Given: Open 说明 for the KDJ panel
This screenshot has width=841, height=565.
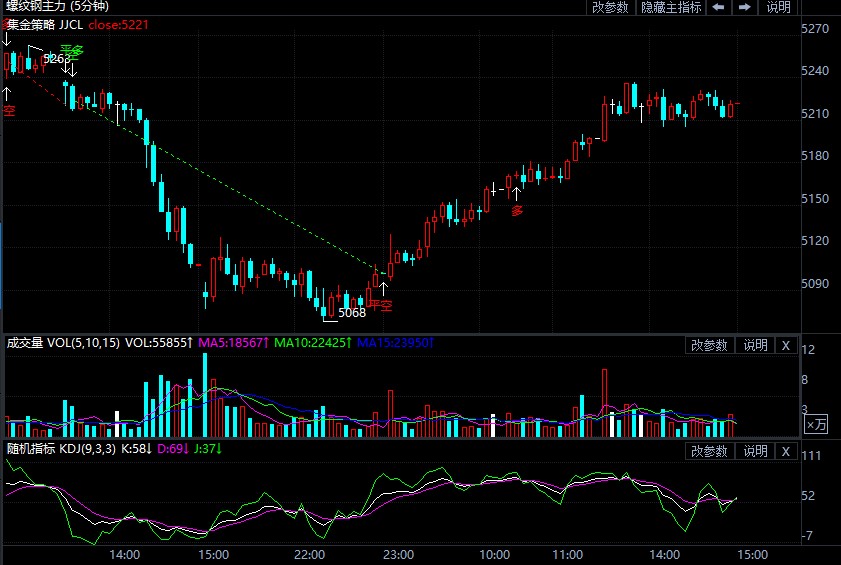Looking at the screenshot, I should pos(754,452).
